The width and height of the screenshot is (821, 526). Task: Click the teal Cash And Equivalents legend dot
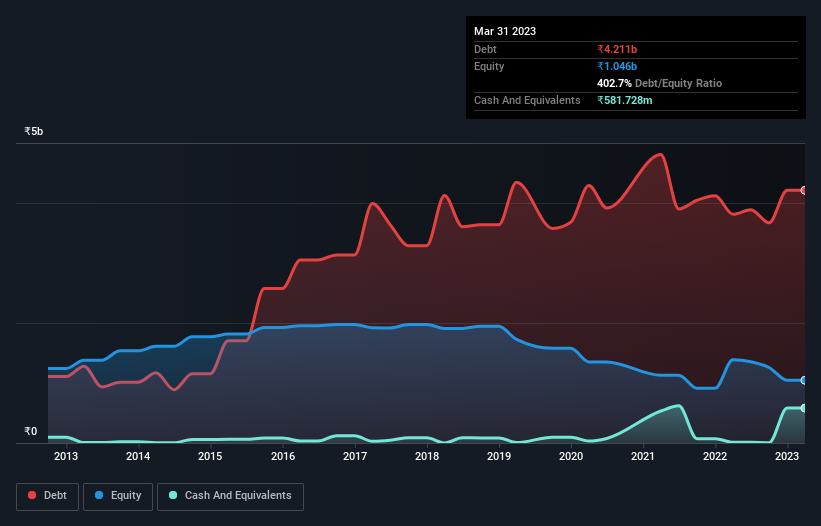[x=173, y=495]
